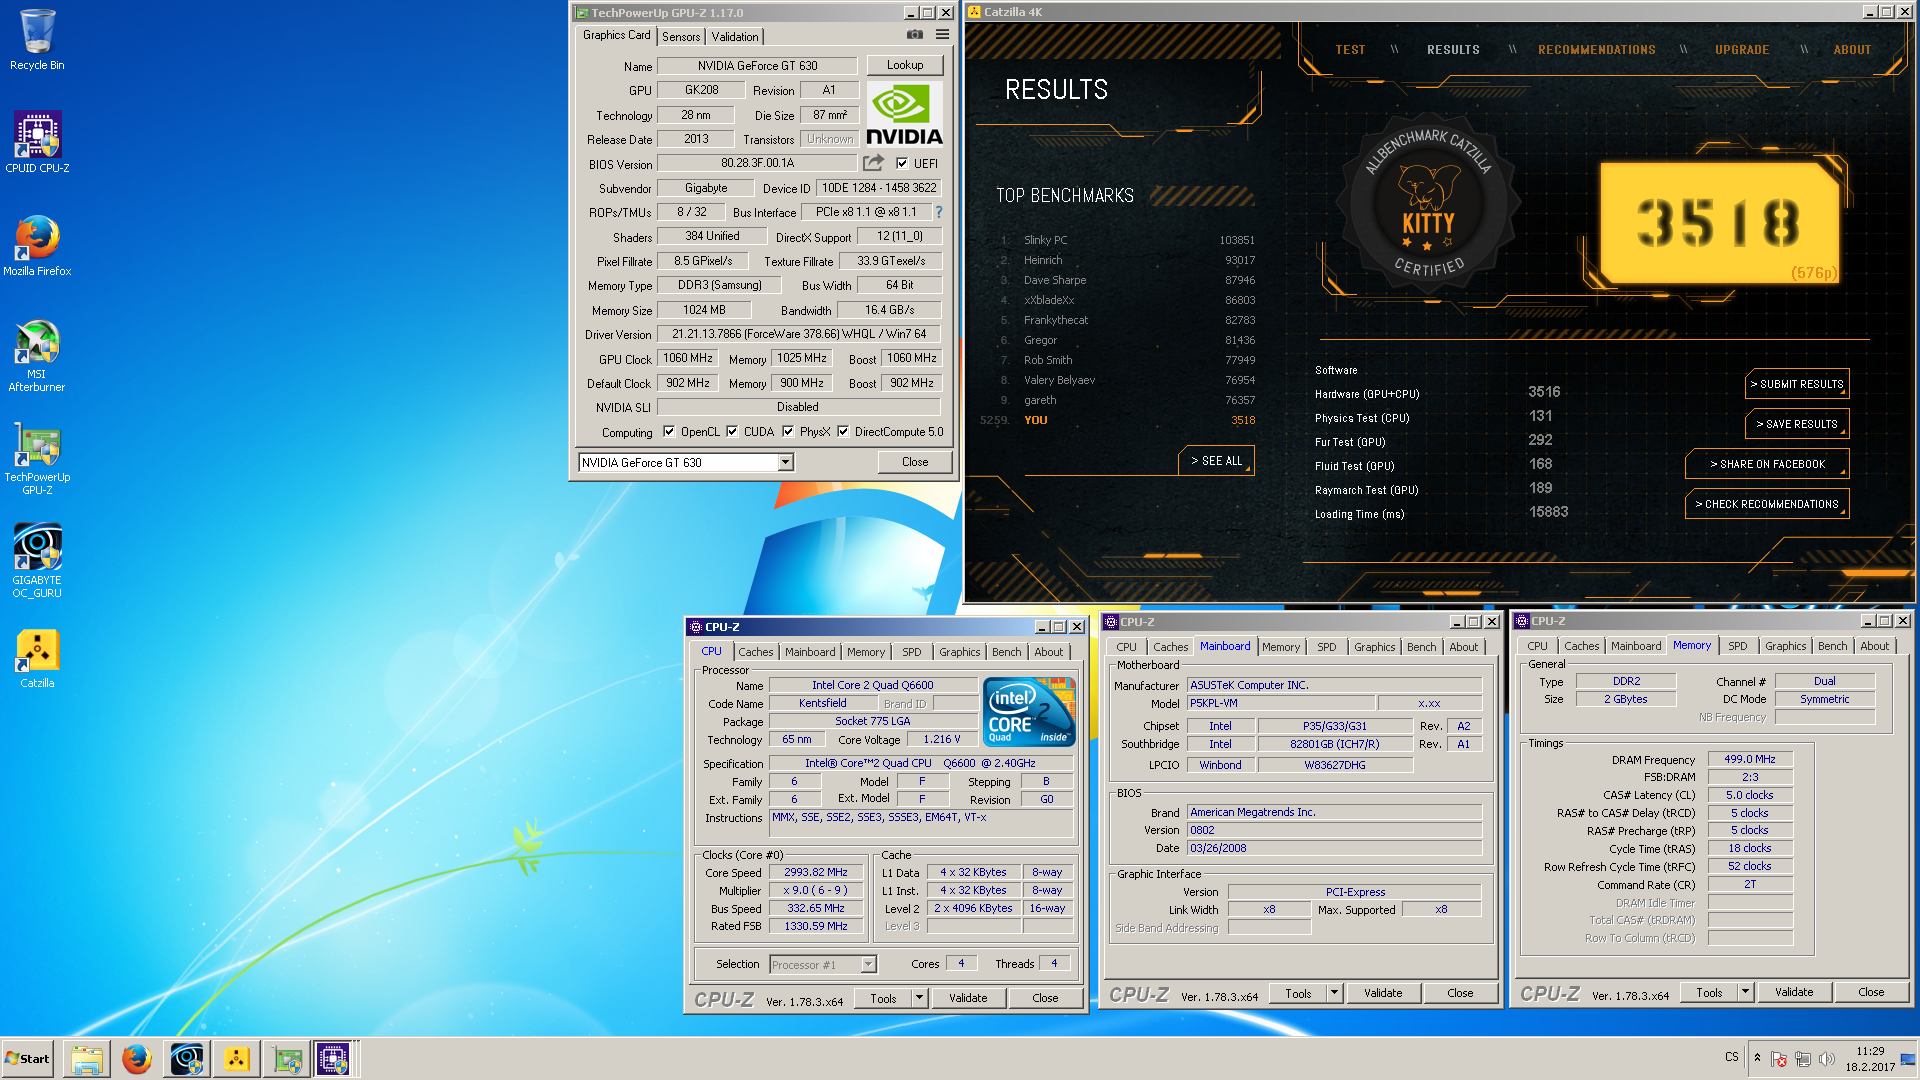Open UPGRADE section in Catzilla
Viewport: 1920px width, 1080px height.
point(1742,50)
